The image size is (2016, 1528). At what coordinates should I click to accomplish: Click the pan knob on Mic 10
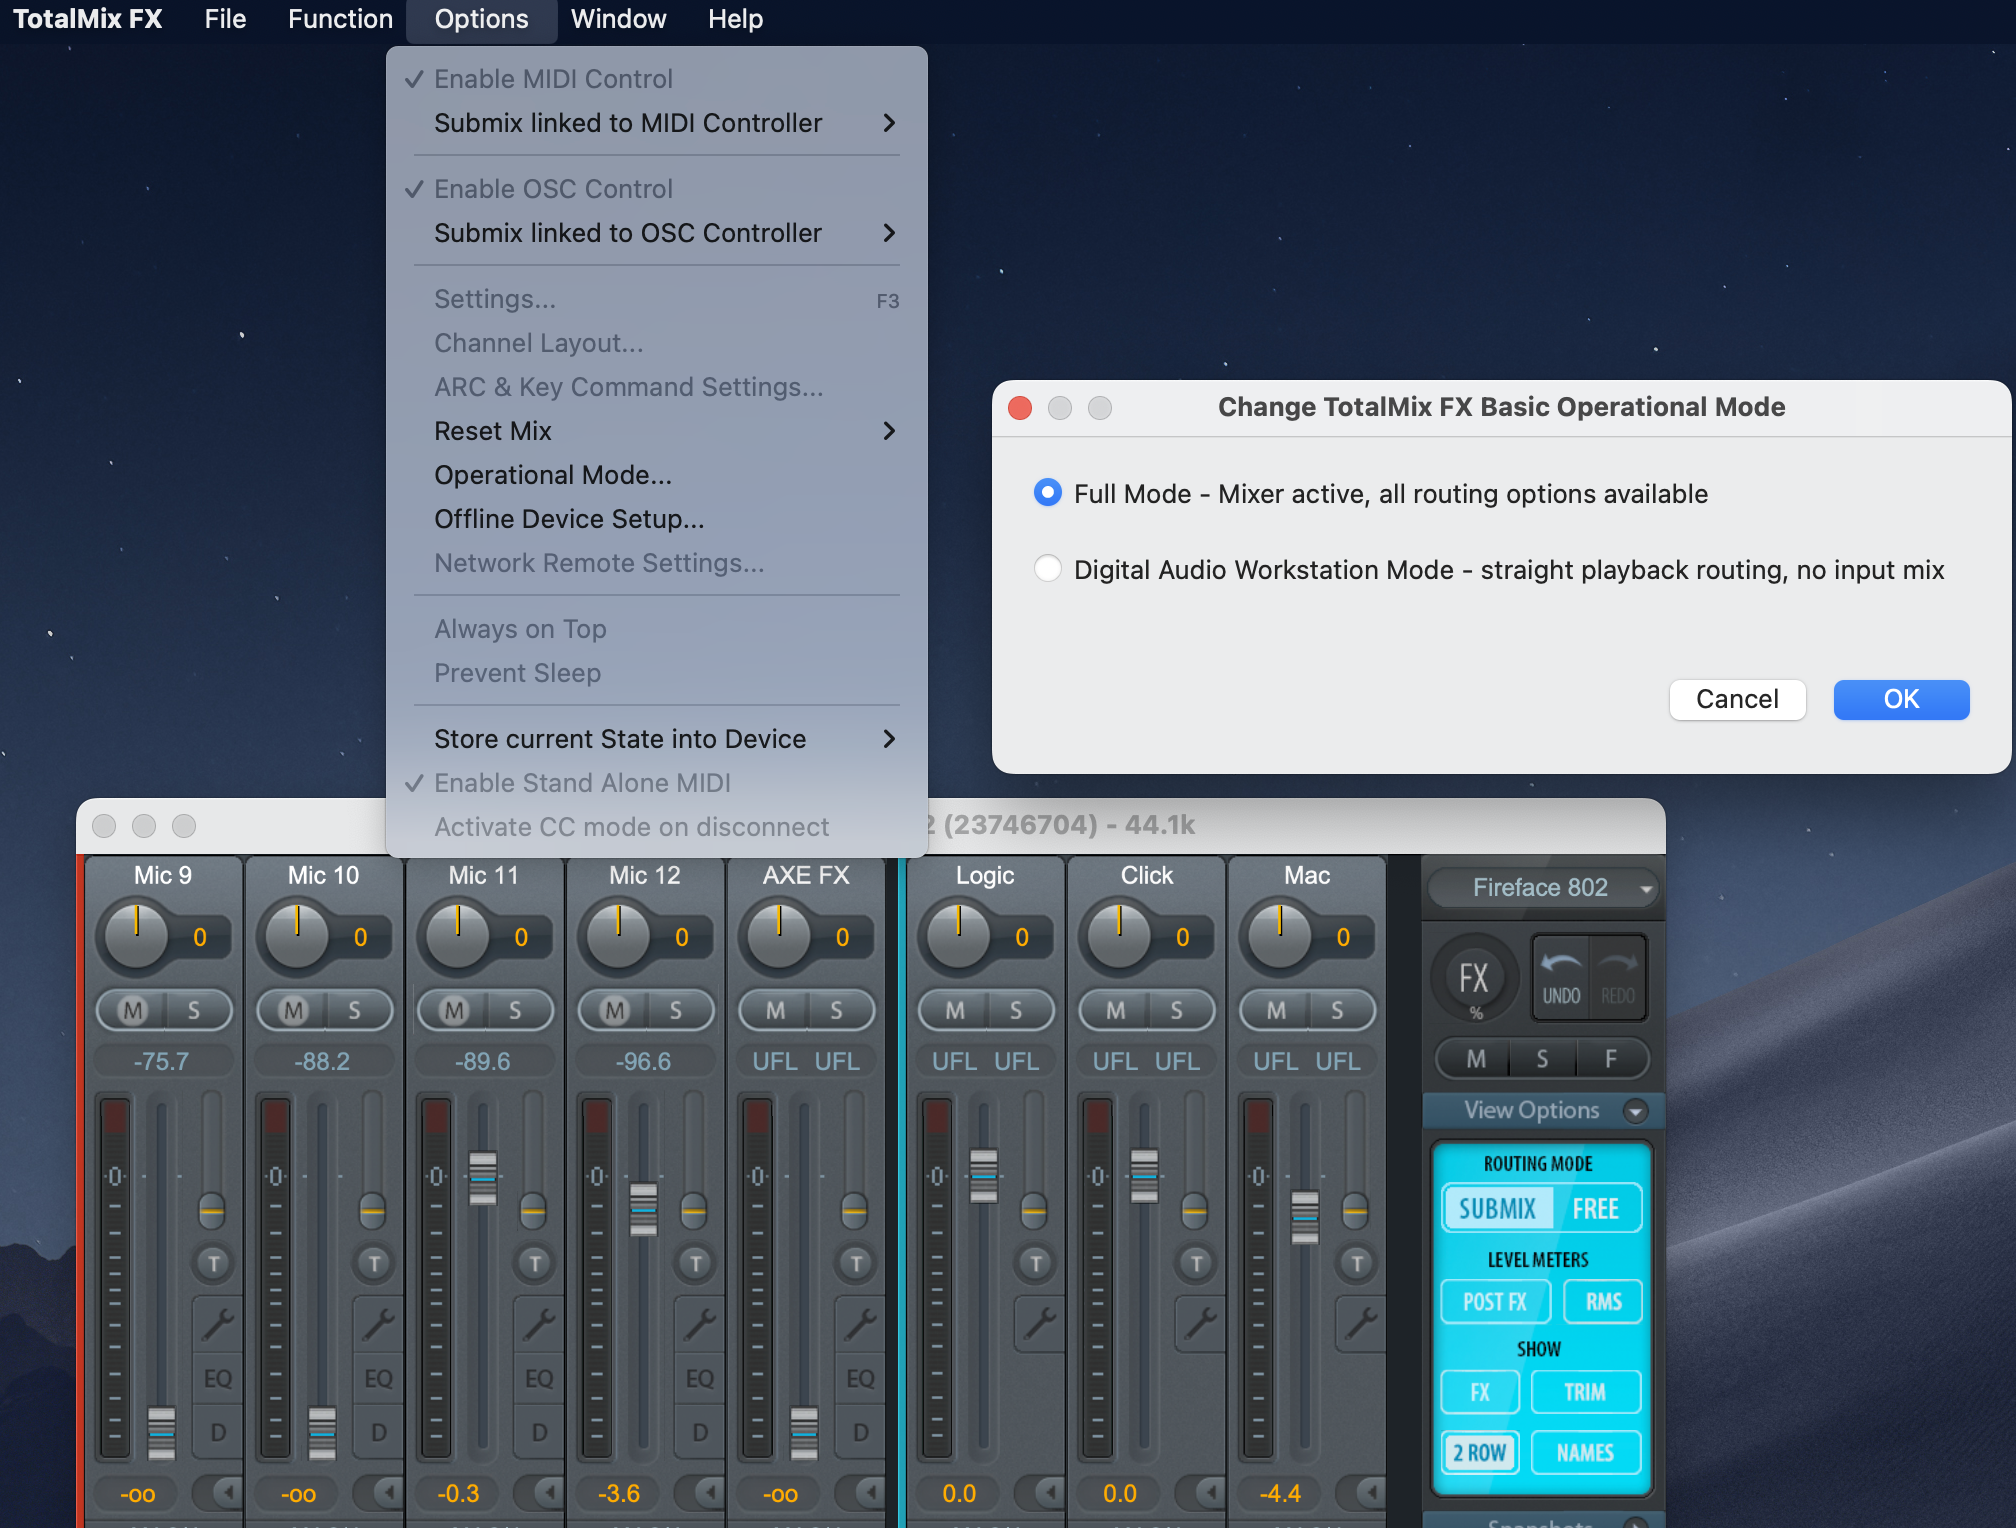coord(296,936)
